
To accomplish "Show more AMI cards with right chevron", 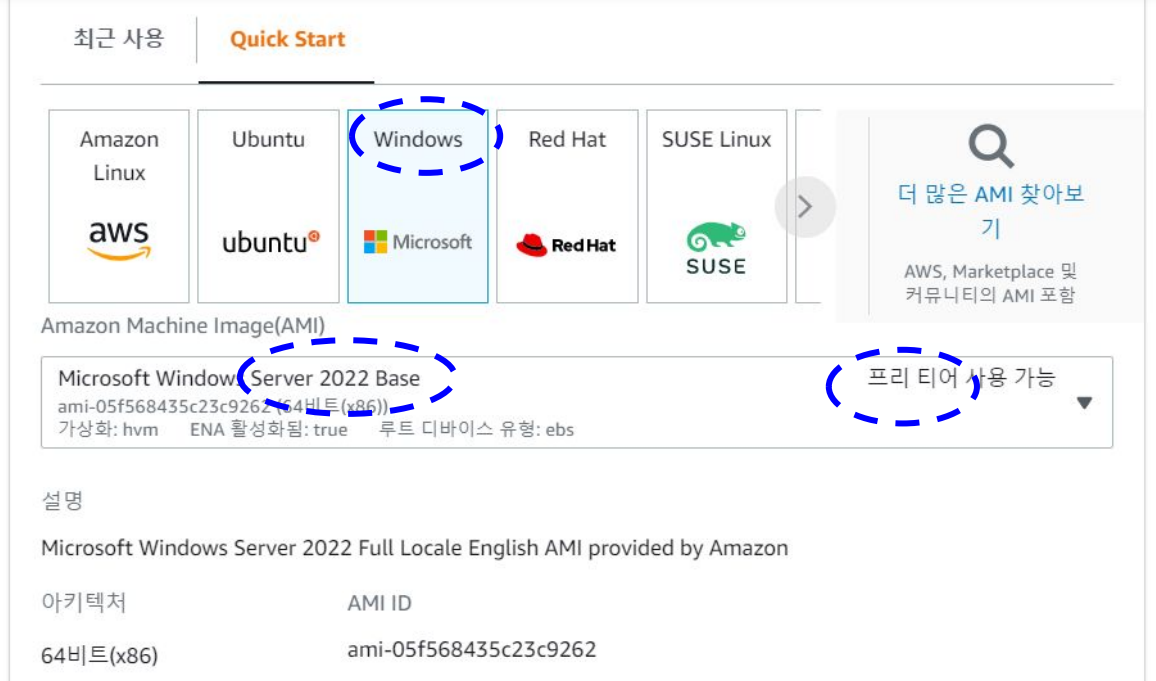I will point(805,207).
